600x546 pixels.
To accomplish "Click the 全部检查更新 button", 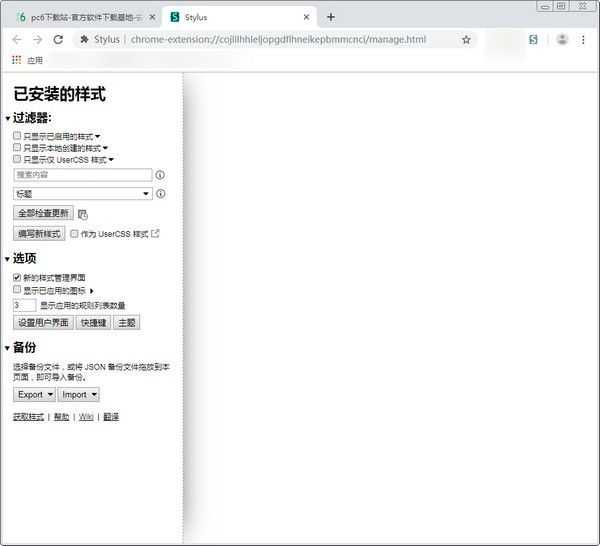I will 43,213.
